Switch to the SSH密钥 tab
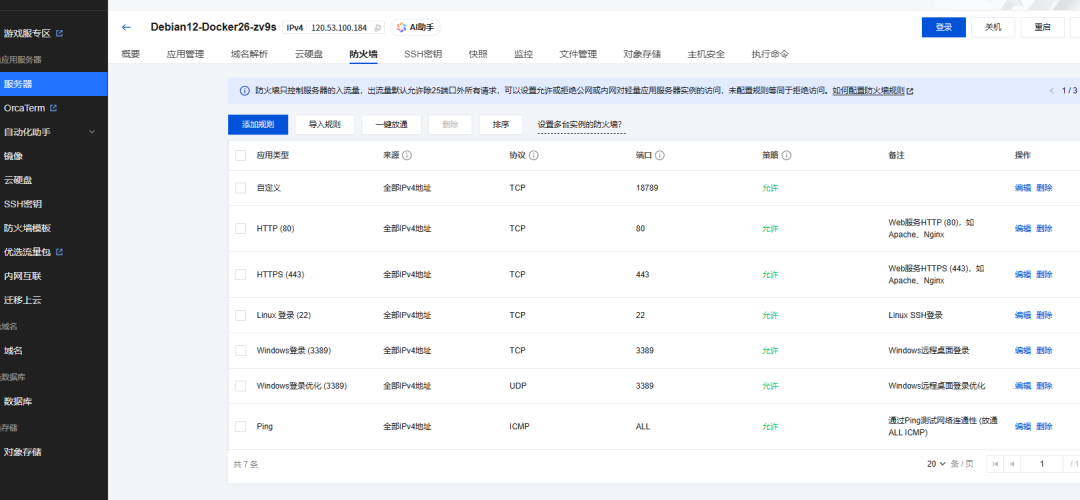 tap(422, 54)
